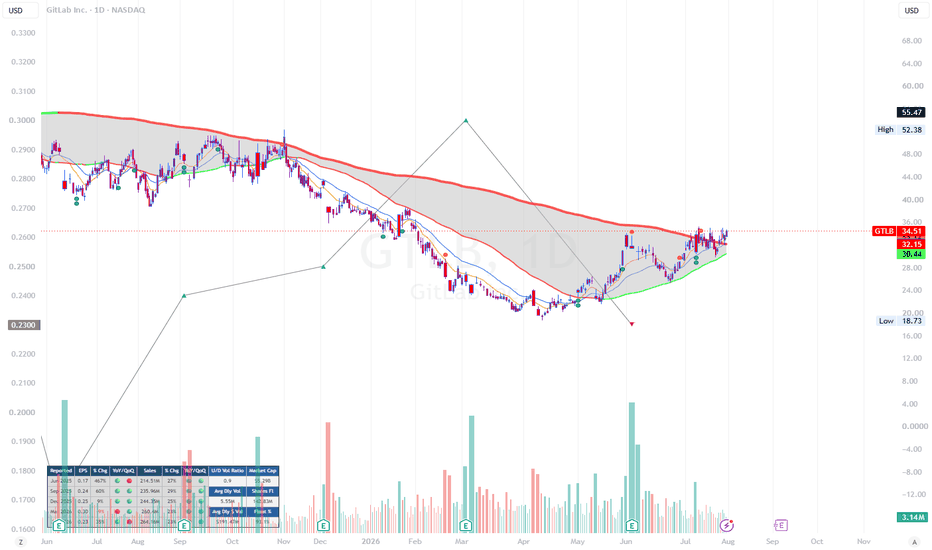Viewport: 932px width, 550px height.
Task: Open the March 2026 earnings marker
Action: point(465,526)
